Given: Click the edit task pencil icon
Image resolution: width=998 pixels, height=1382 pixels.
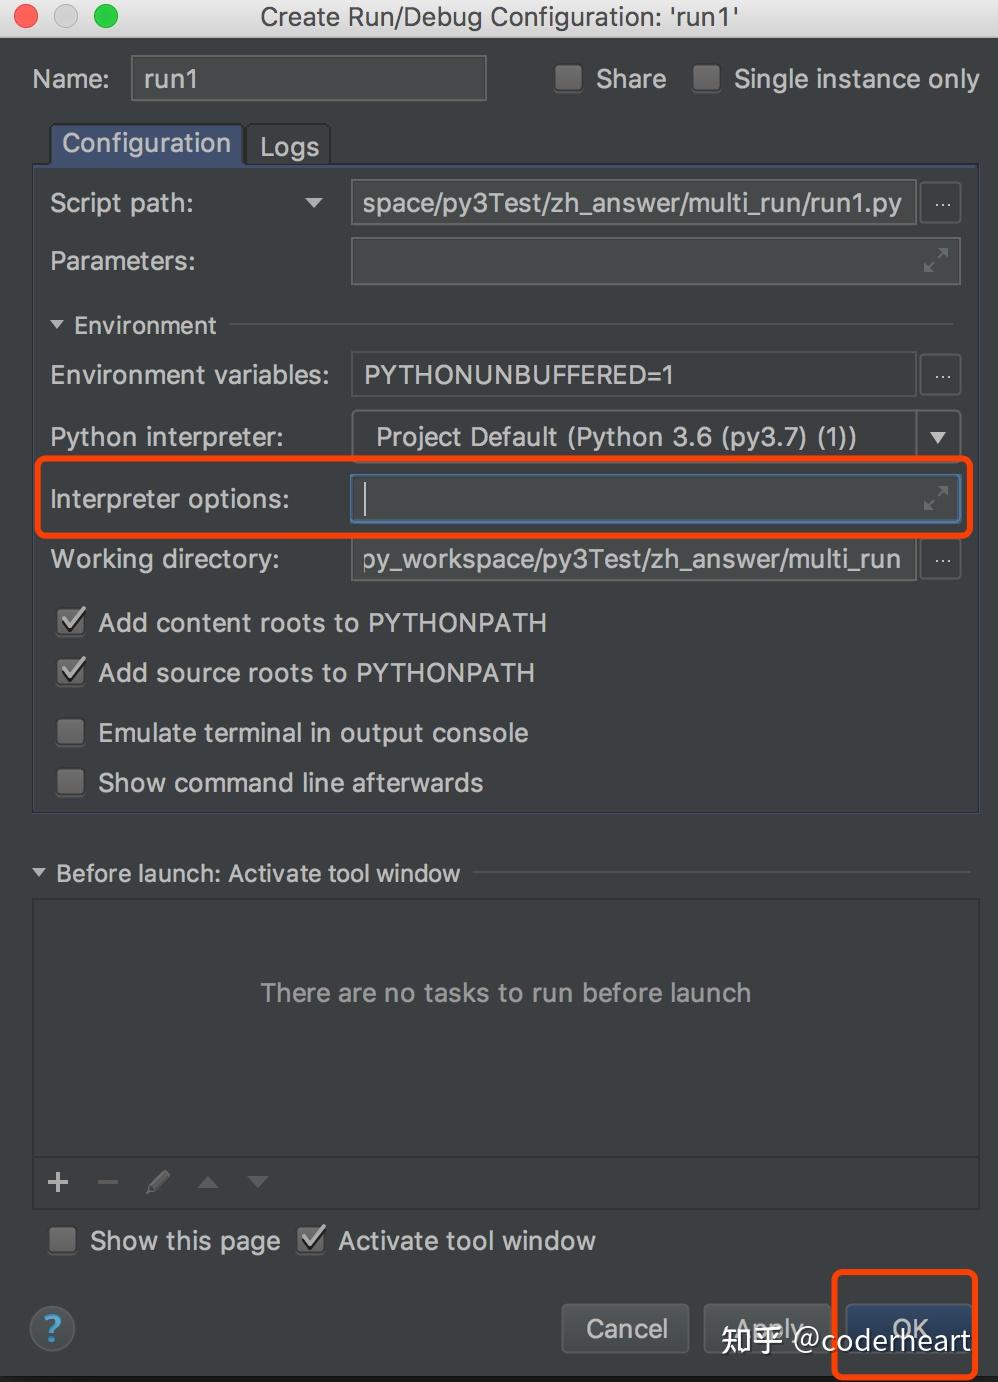Looking at the screenshot, I should tap(158, 1182).
